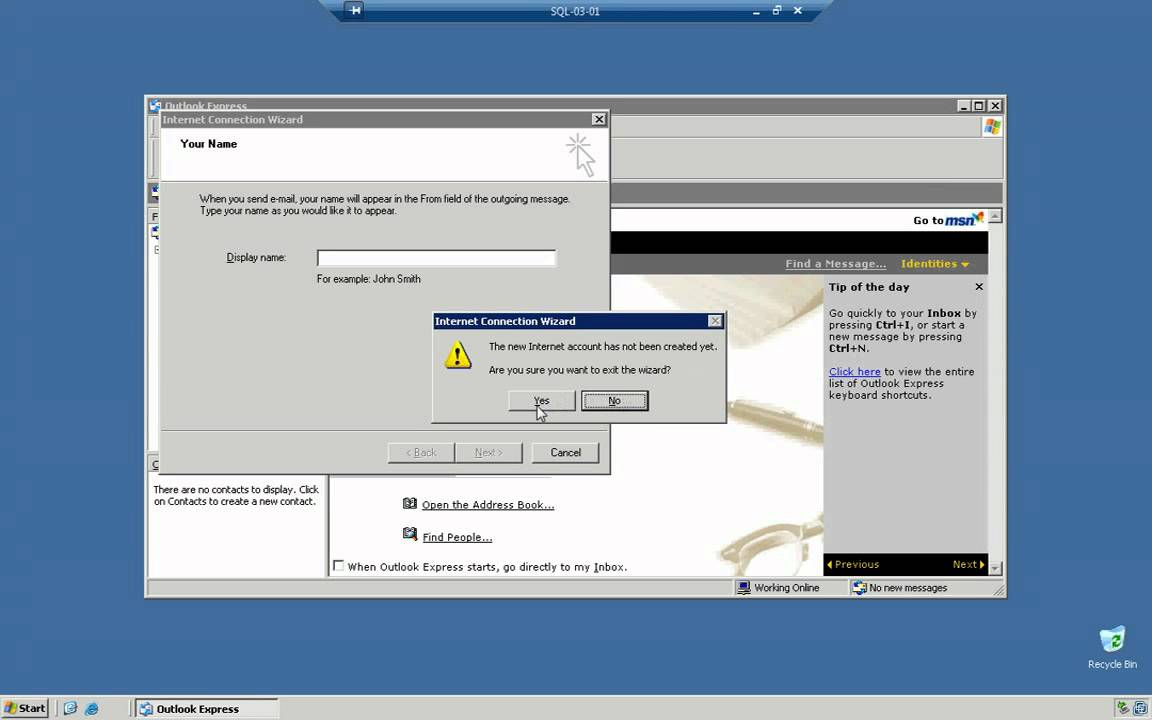Choose No in the exit confirmation dialog
Image resolution: width=1152 pixels, height=720 pixels.
(614, 400)
